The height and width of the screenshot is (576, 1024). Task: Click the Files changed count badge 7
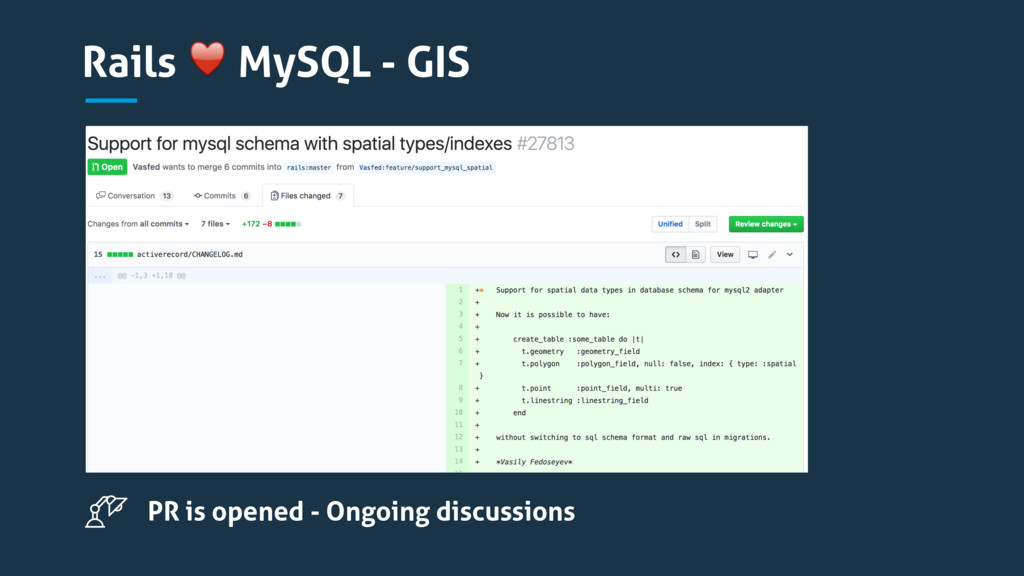(x=340, y=196)
